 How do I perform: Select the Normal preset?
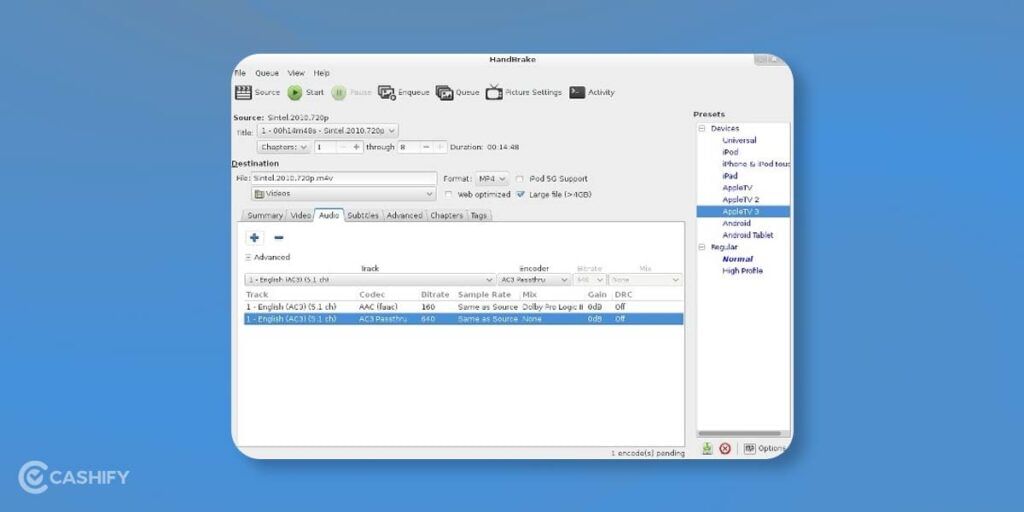click(737, 259)
